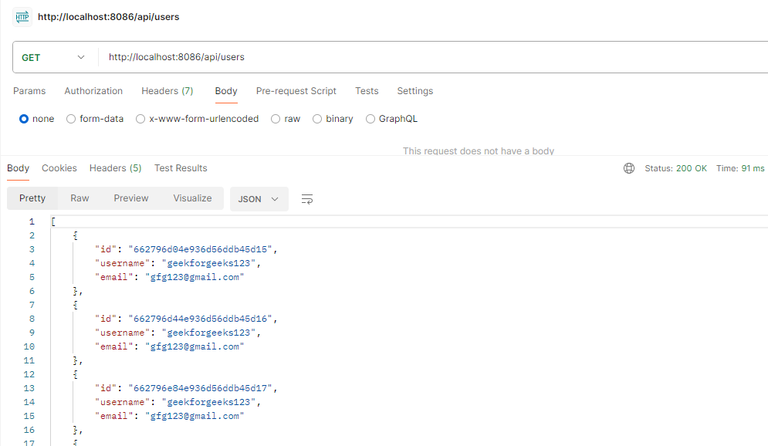Click the HTTP request icon beside title
This screenshot has height=446, width=768.
[x=22, y=17]
